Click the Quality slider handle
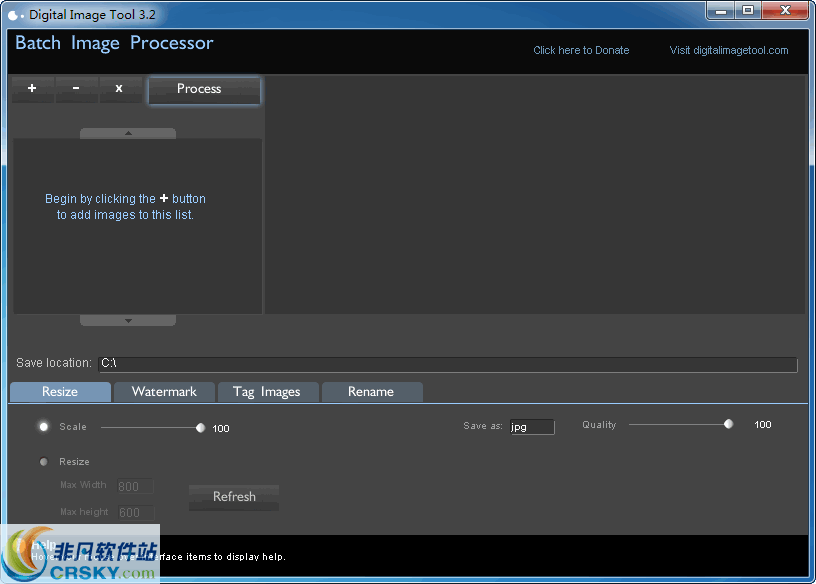The width and height of the screenshot is (816, 584). coord(728,423)
